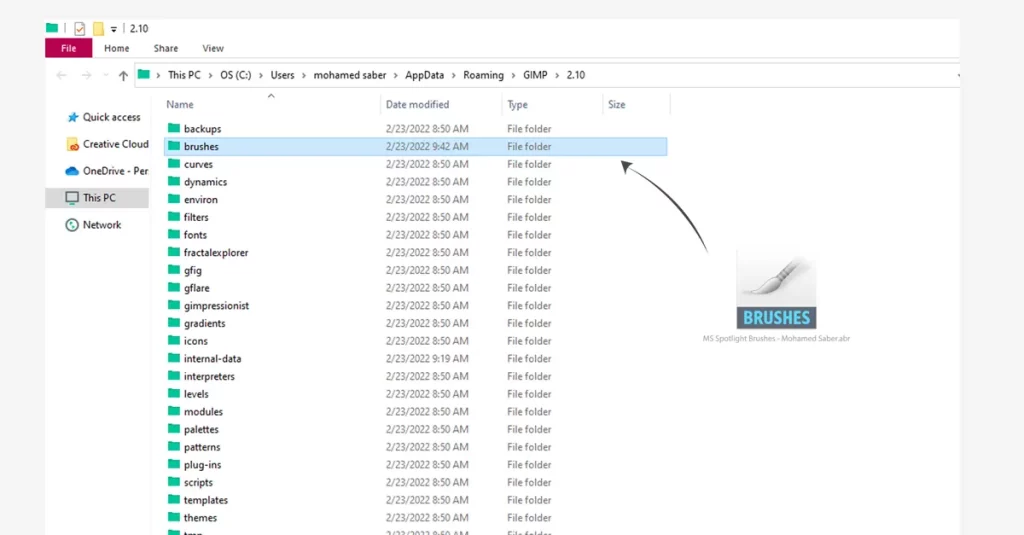
Task: Click the curves folder icon
Action: click(x=174, y=163)
